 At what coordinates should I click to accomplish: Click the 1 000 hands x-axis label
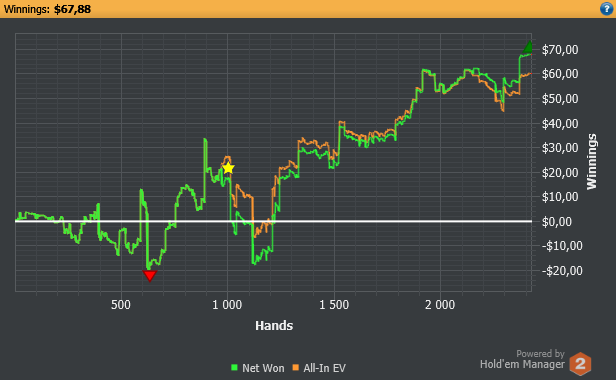coord(227,305)
